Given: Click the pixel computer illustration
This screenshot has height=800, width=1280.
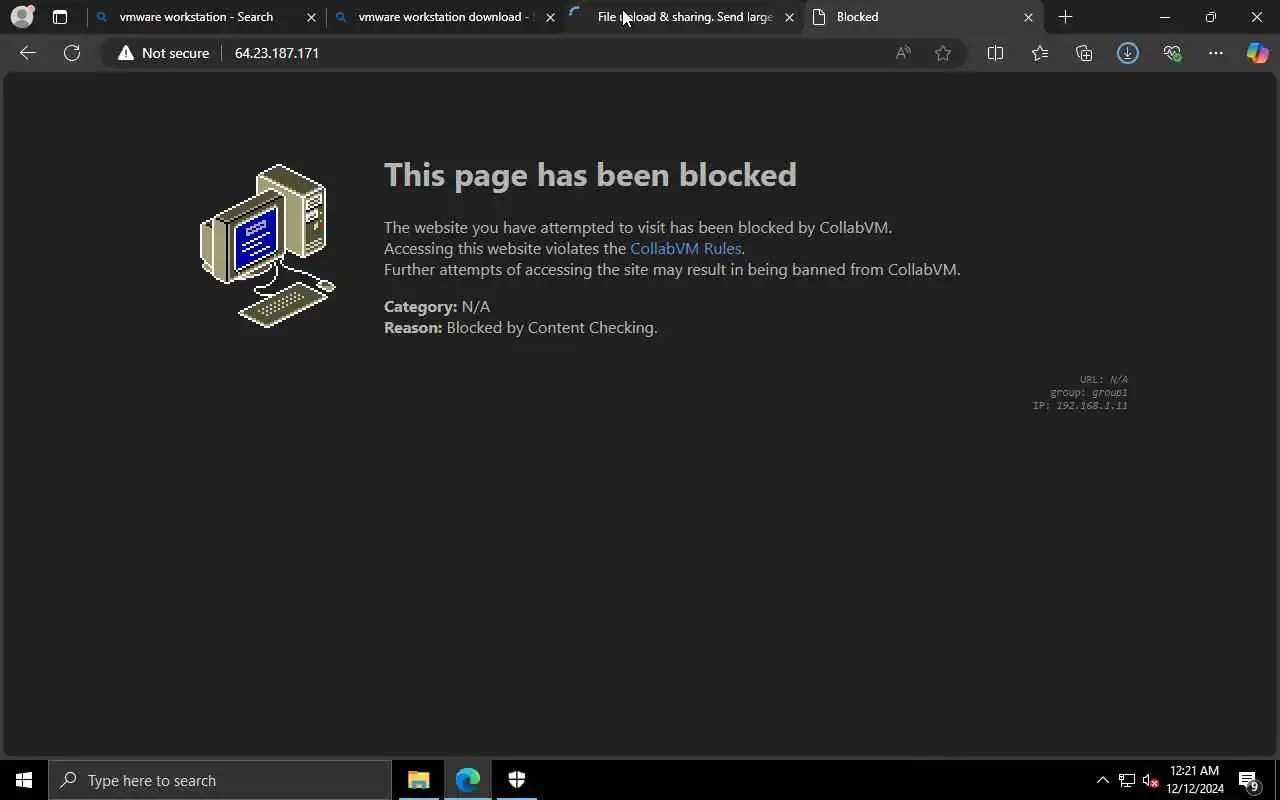Looking at the screenshot, I should pyautogui.click(x=268, y=246).
